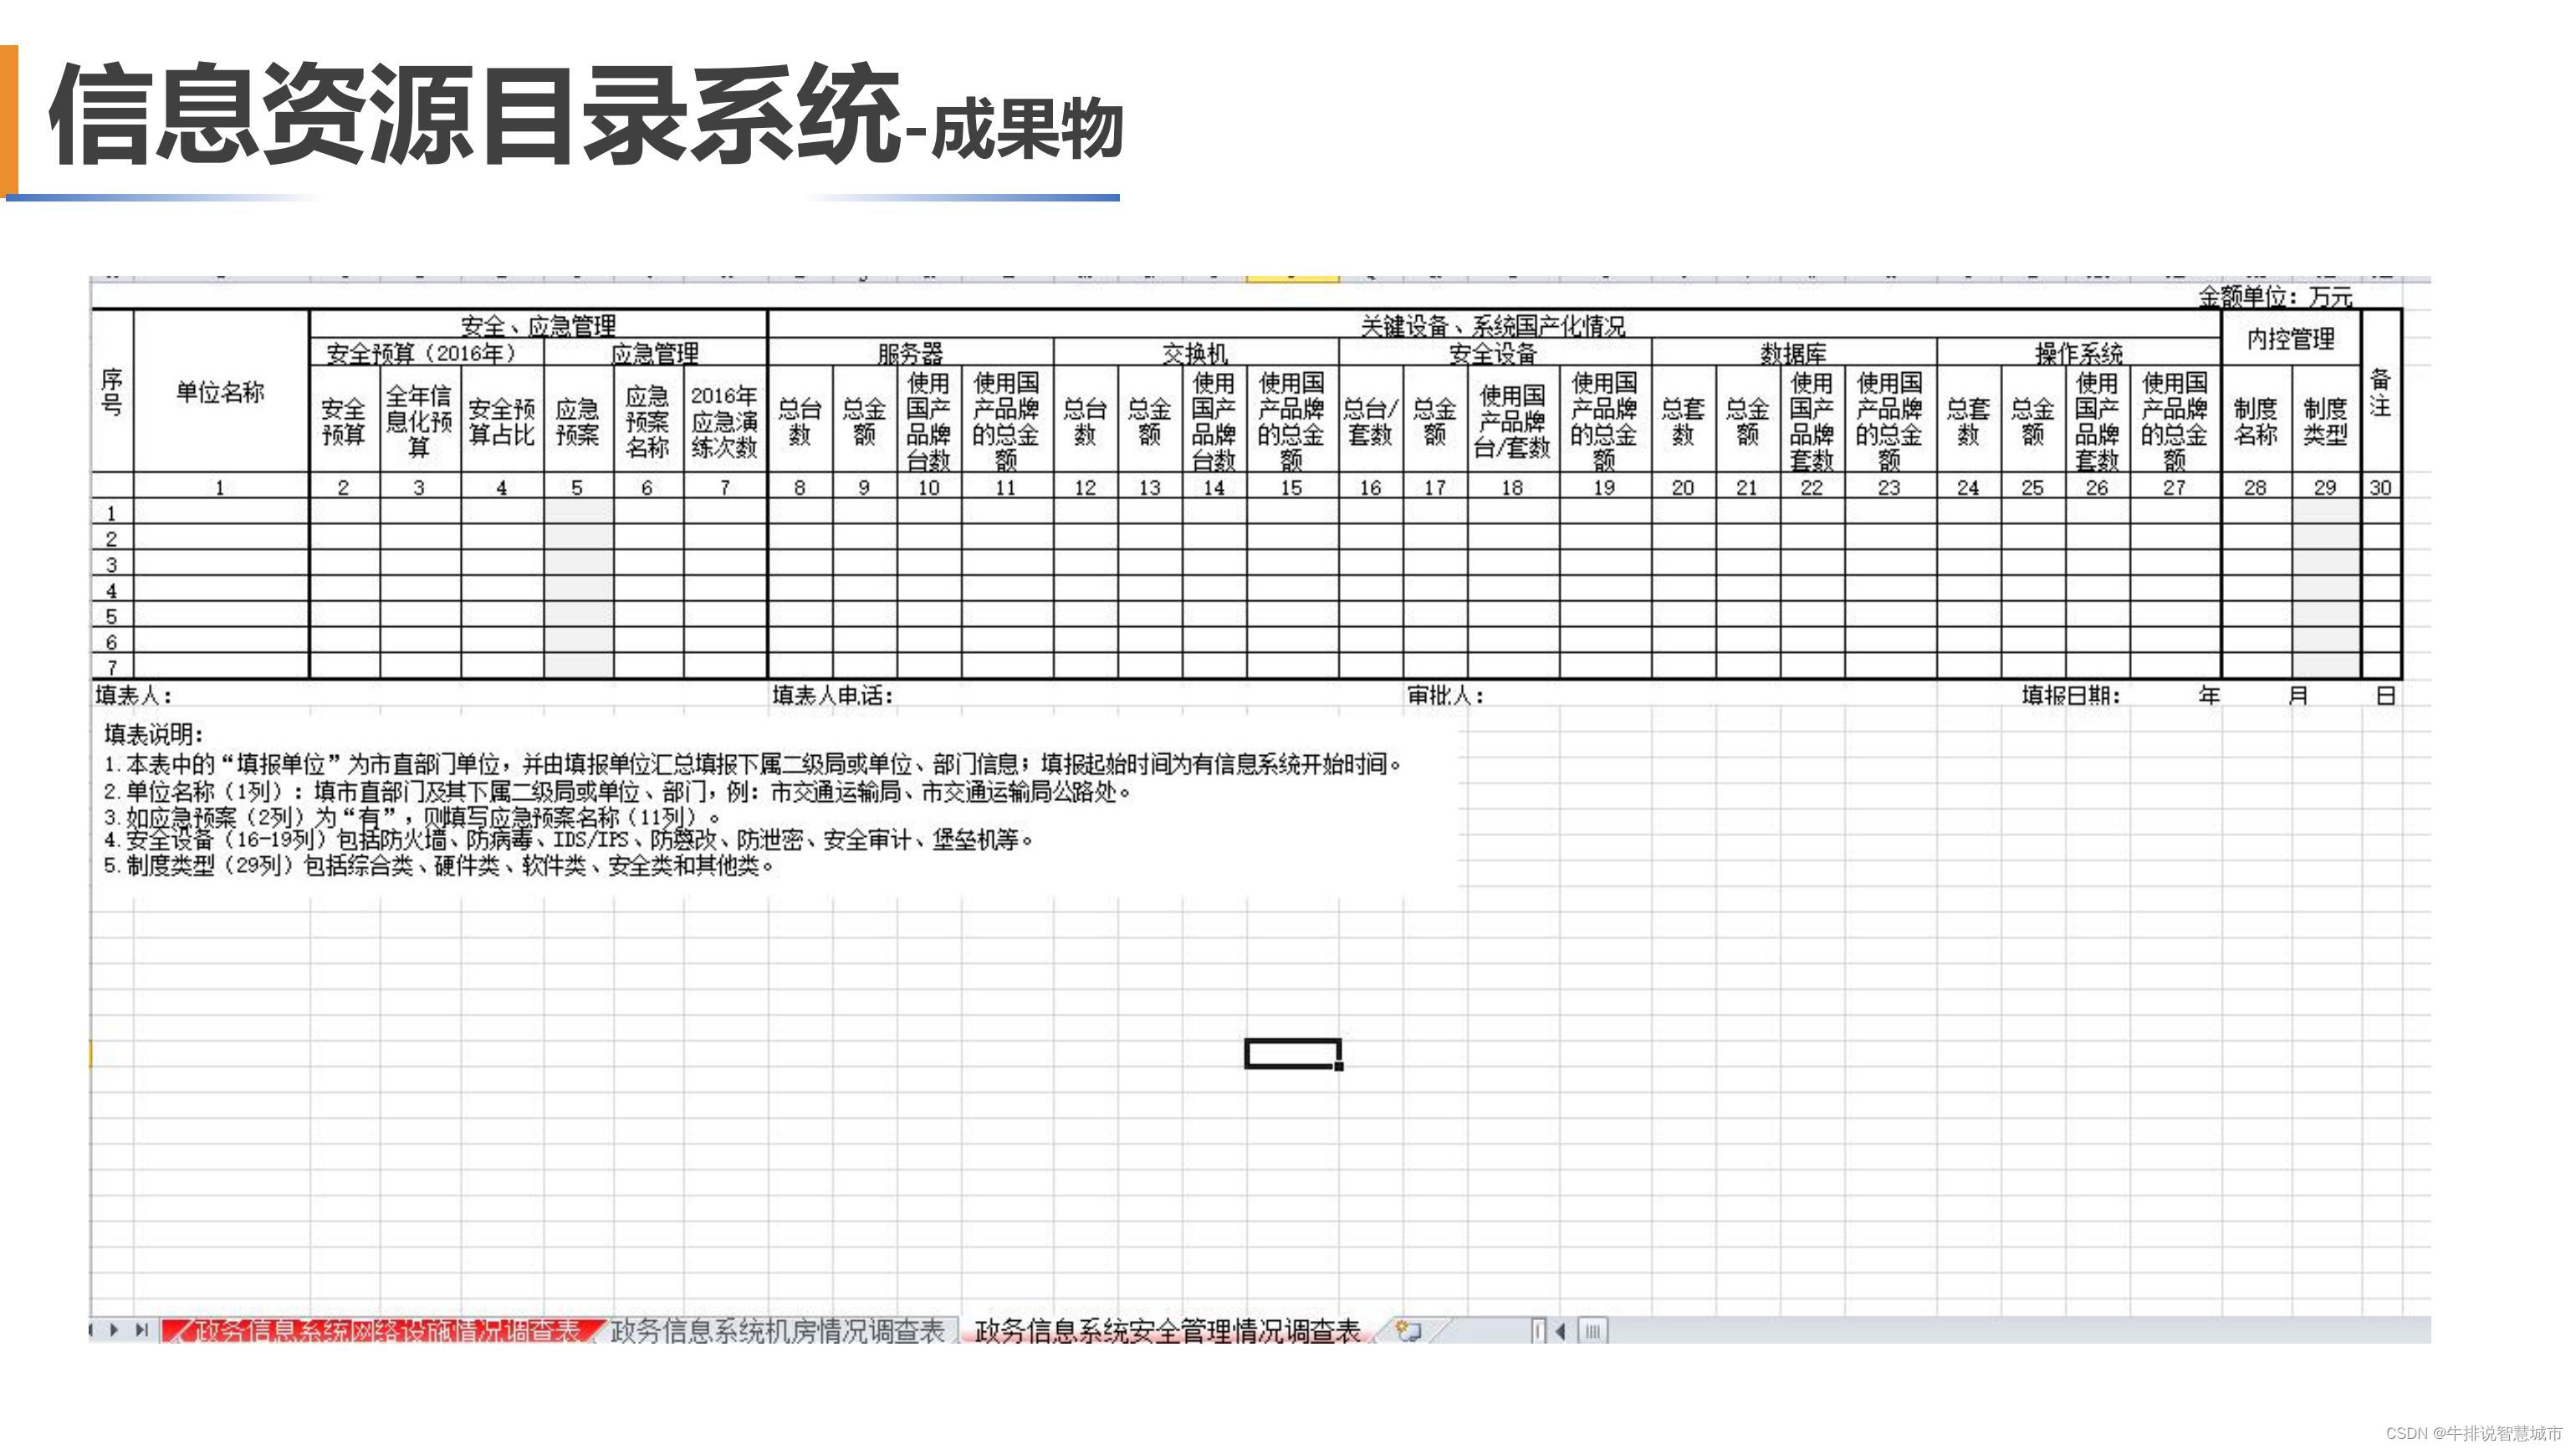Click the row number 7 cell in 序号 column
2576x1449 pixels.
click(x=112, y=666)
